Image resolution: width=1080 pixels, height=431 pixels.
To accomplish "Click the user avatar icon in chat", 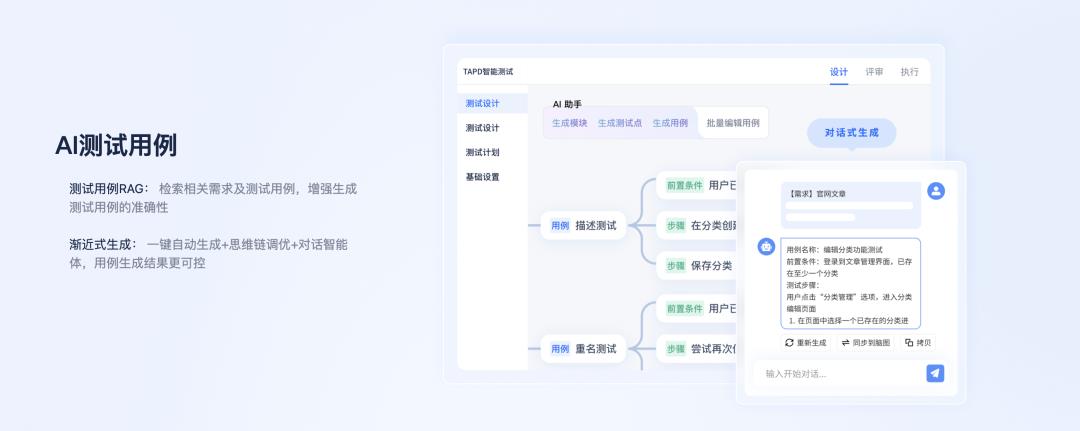I will [x=935, y=191].
